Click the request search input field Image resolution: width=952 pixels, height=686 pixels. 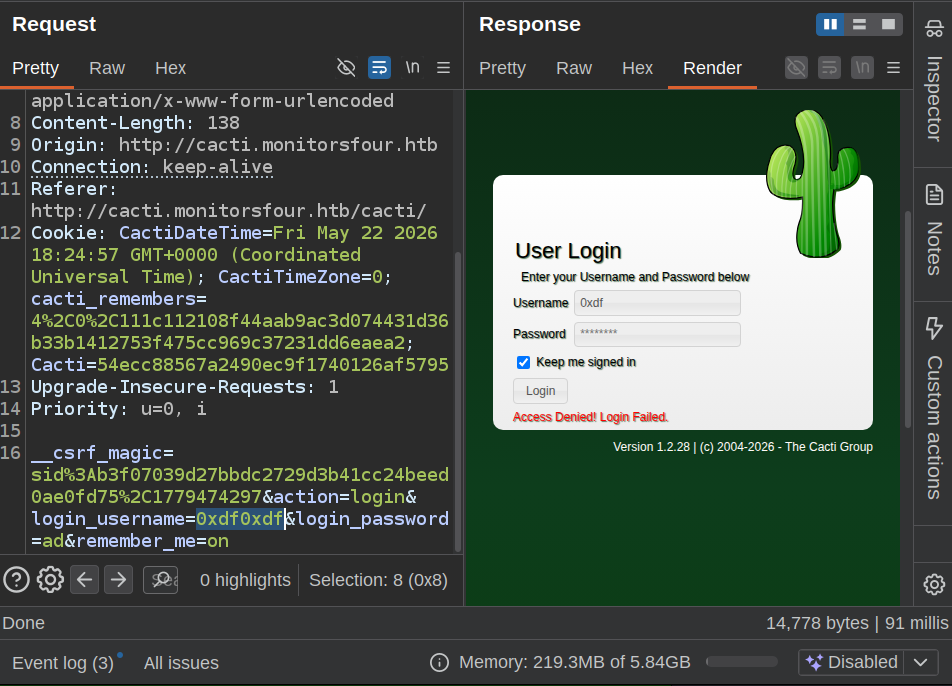[161, 579]
